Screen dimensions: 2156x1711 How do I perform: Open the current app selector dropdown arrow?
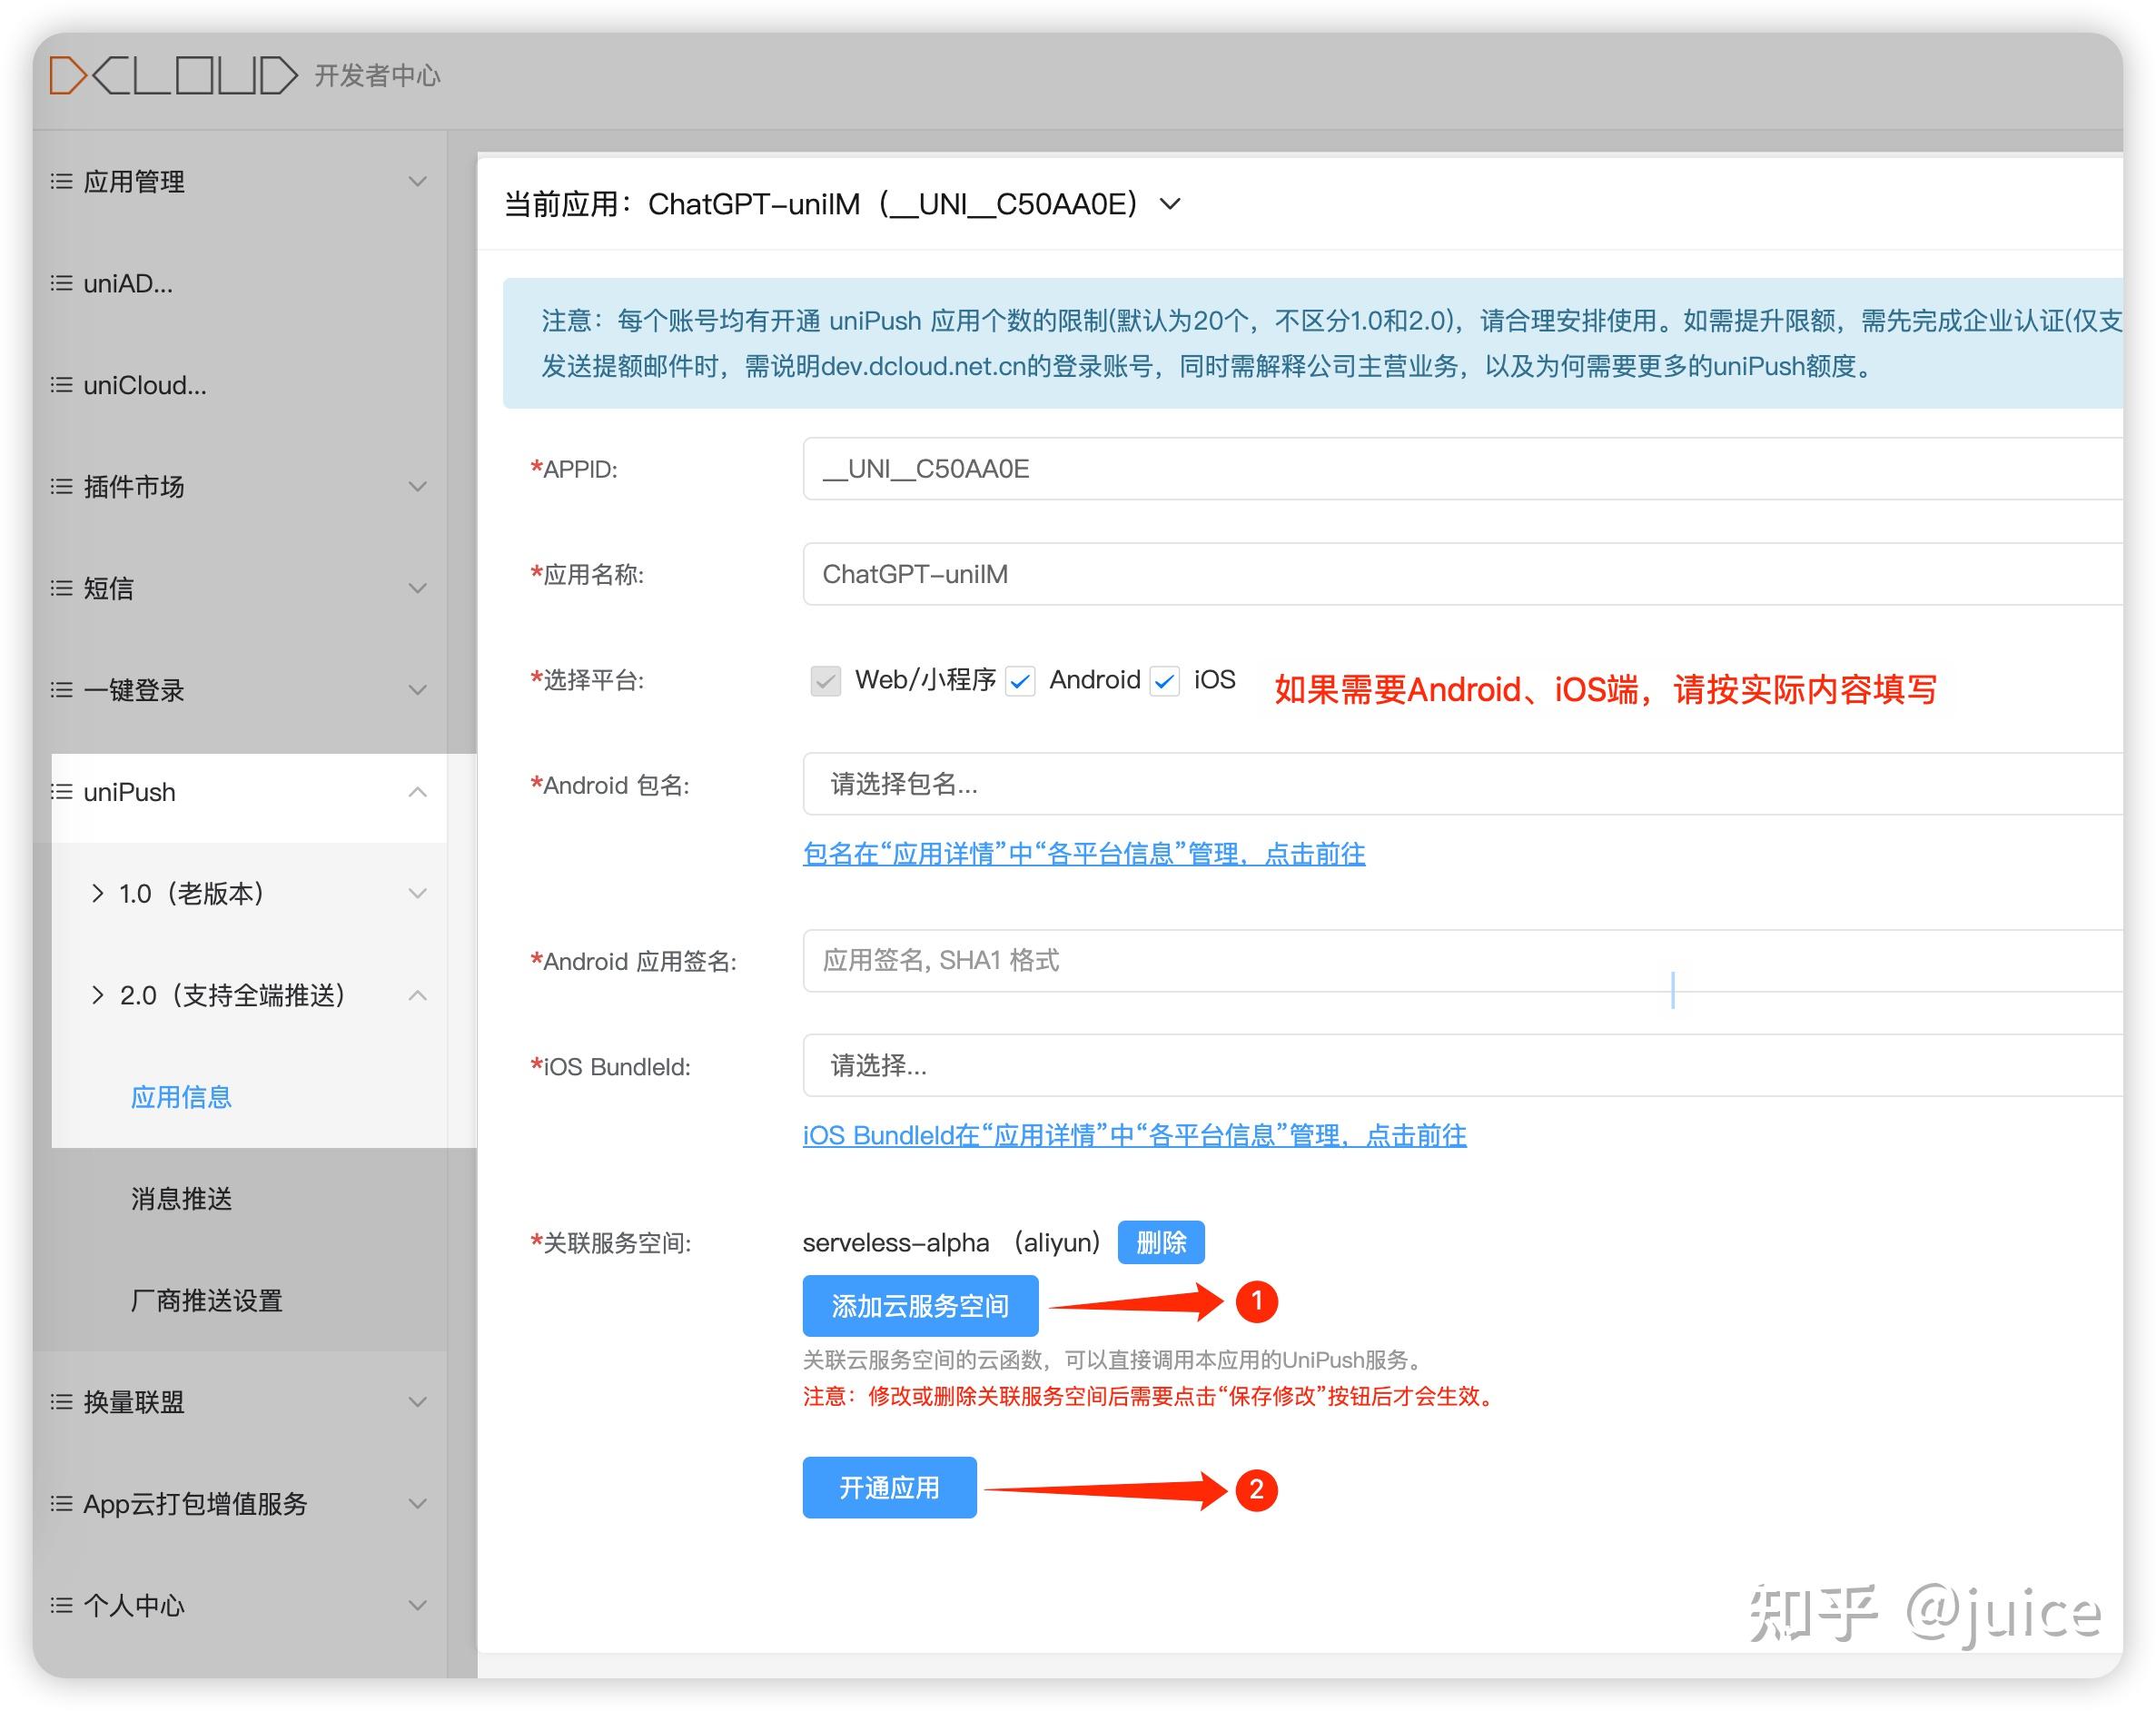point(1170,204)
